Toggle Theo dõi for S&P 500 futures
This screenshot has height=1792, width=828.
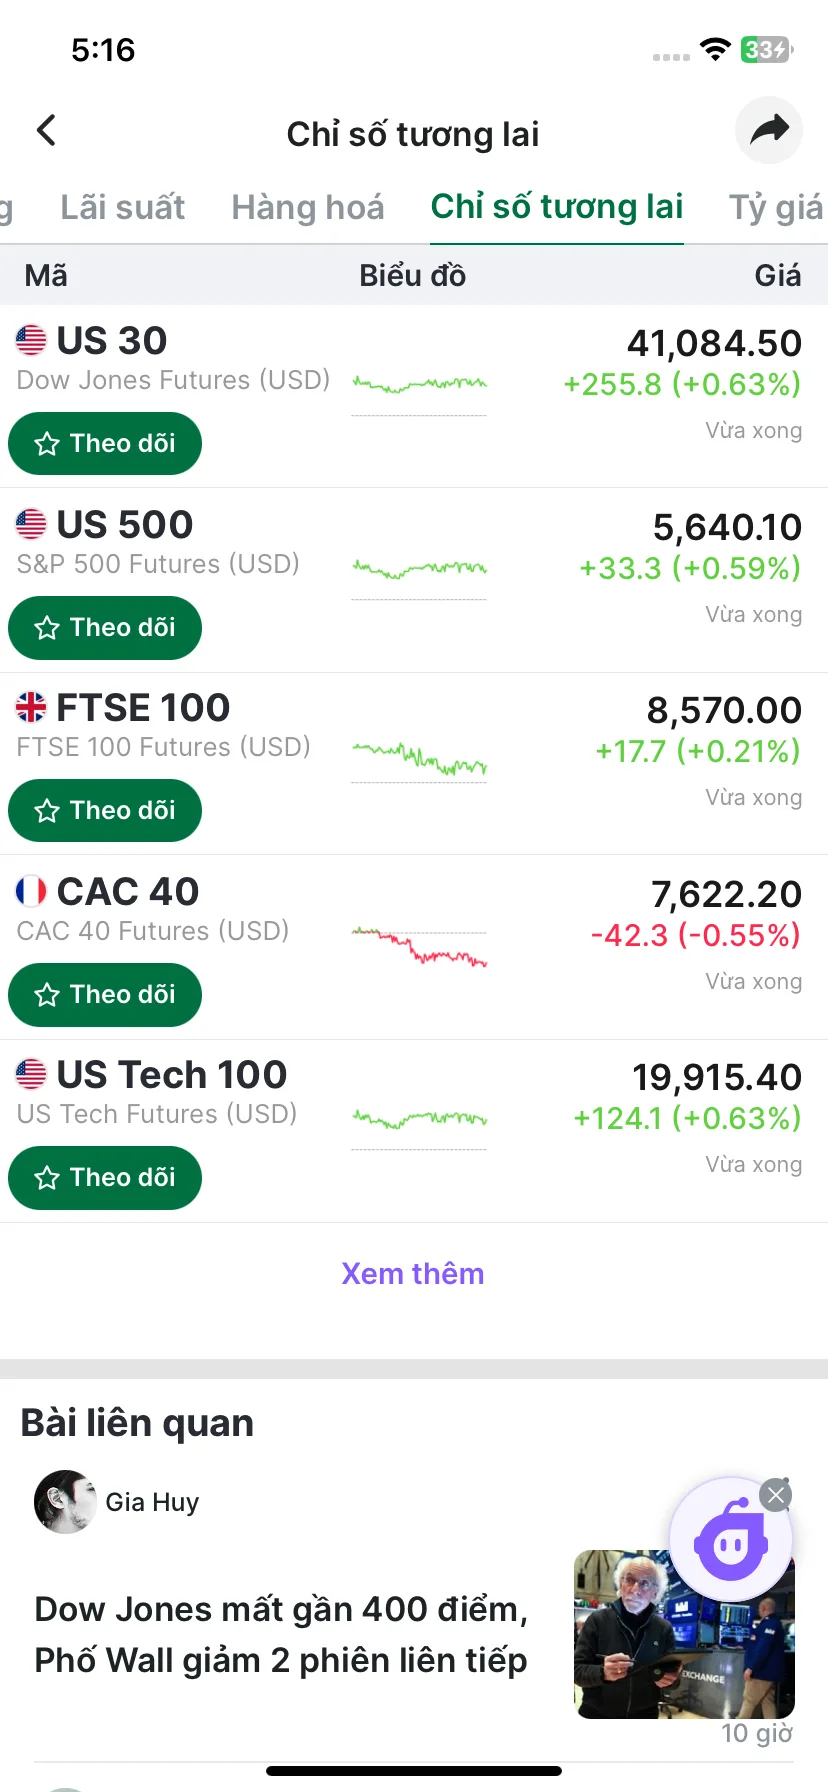(105, 628)
